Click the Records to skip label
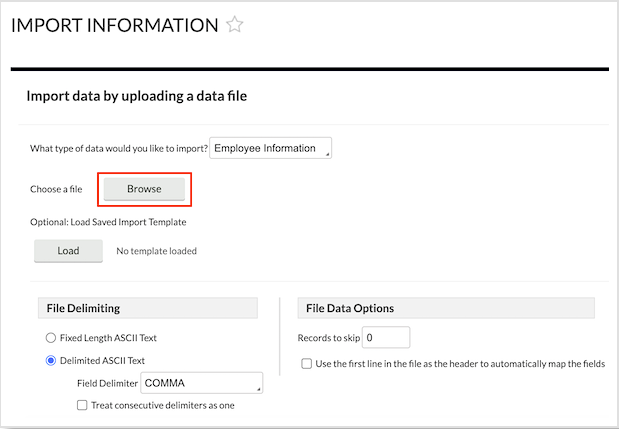This screenshot has height=429, width=619. point(328,338)
